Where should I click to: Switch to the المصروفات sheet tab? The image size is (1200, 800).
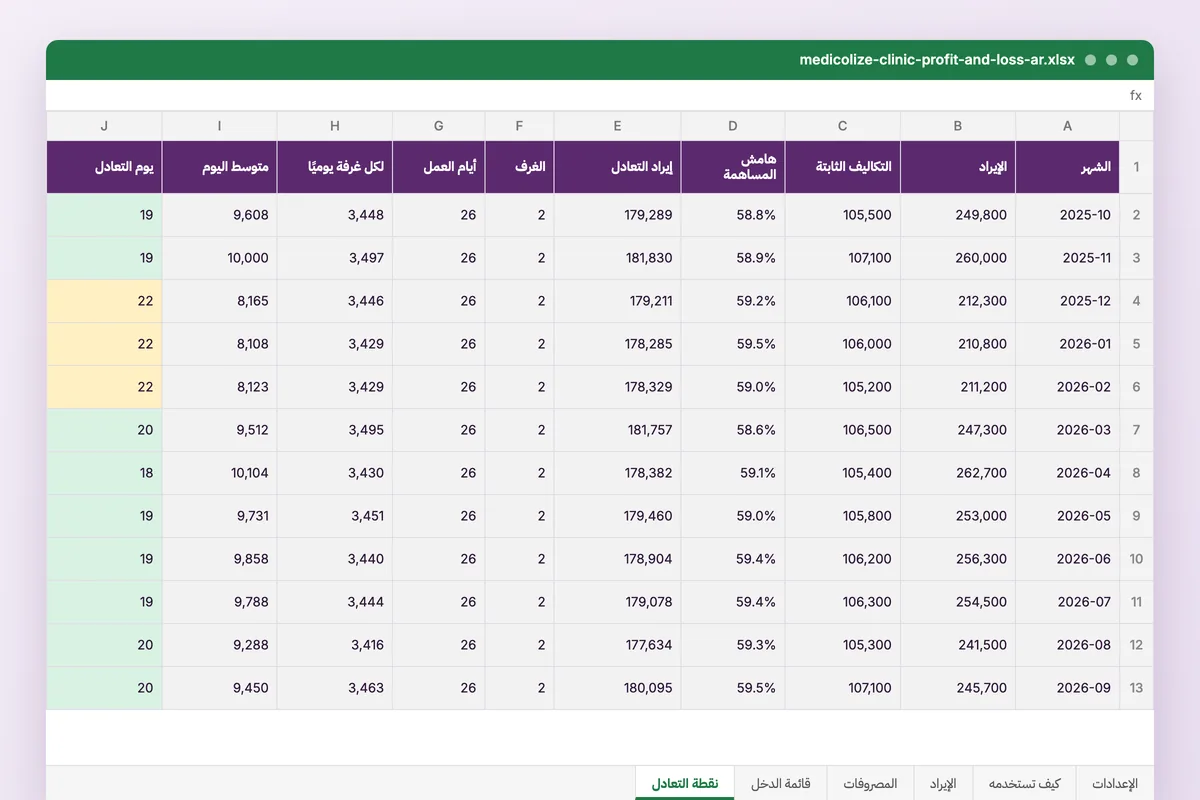click(x=869, y=783)
